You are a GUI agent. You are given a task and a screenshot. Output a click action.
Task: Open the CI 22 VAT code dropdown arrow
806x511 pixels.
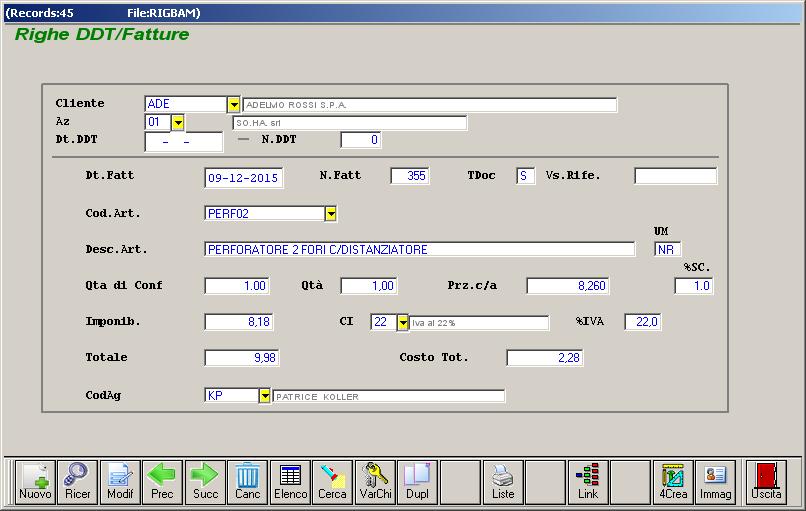403,323
